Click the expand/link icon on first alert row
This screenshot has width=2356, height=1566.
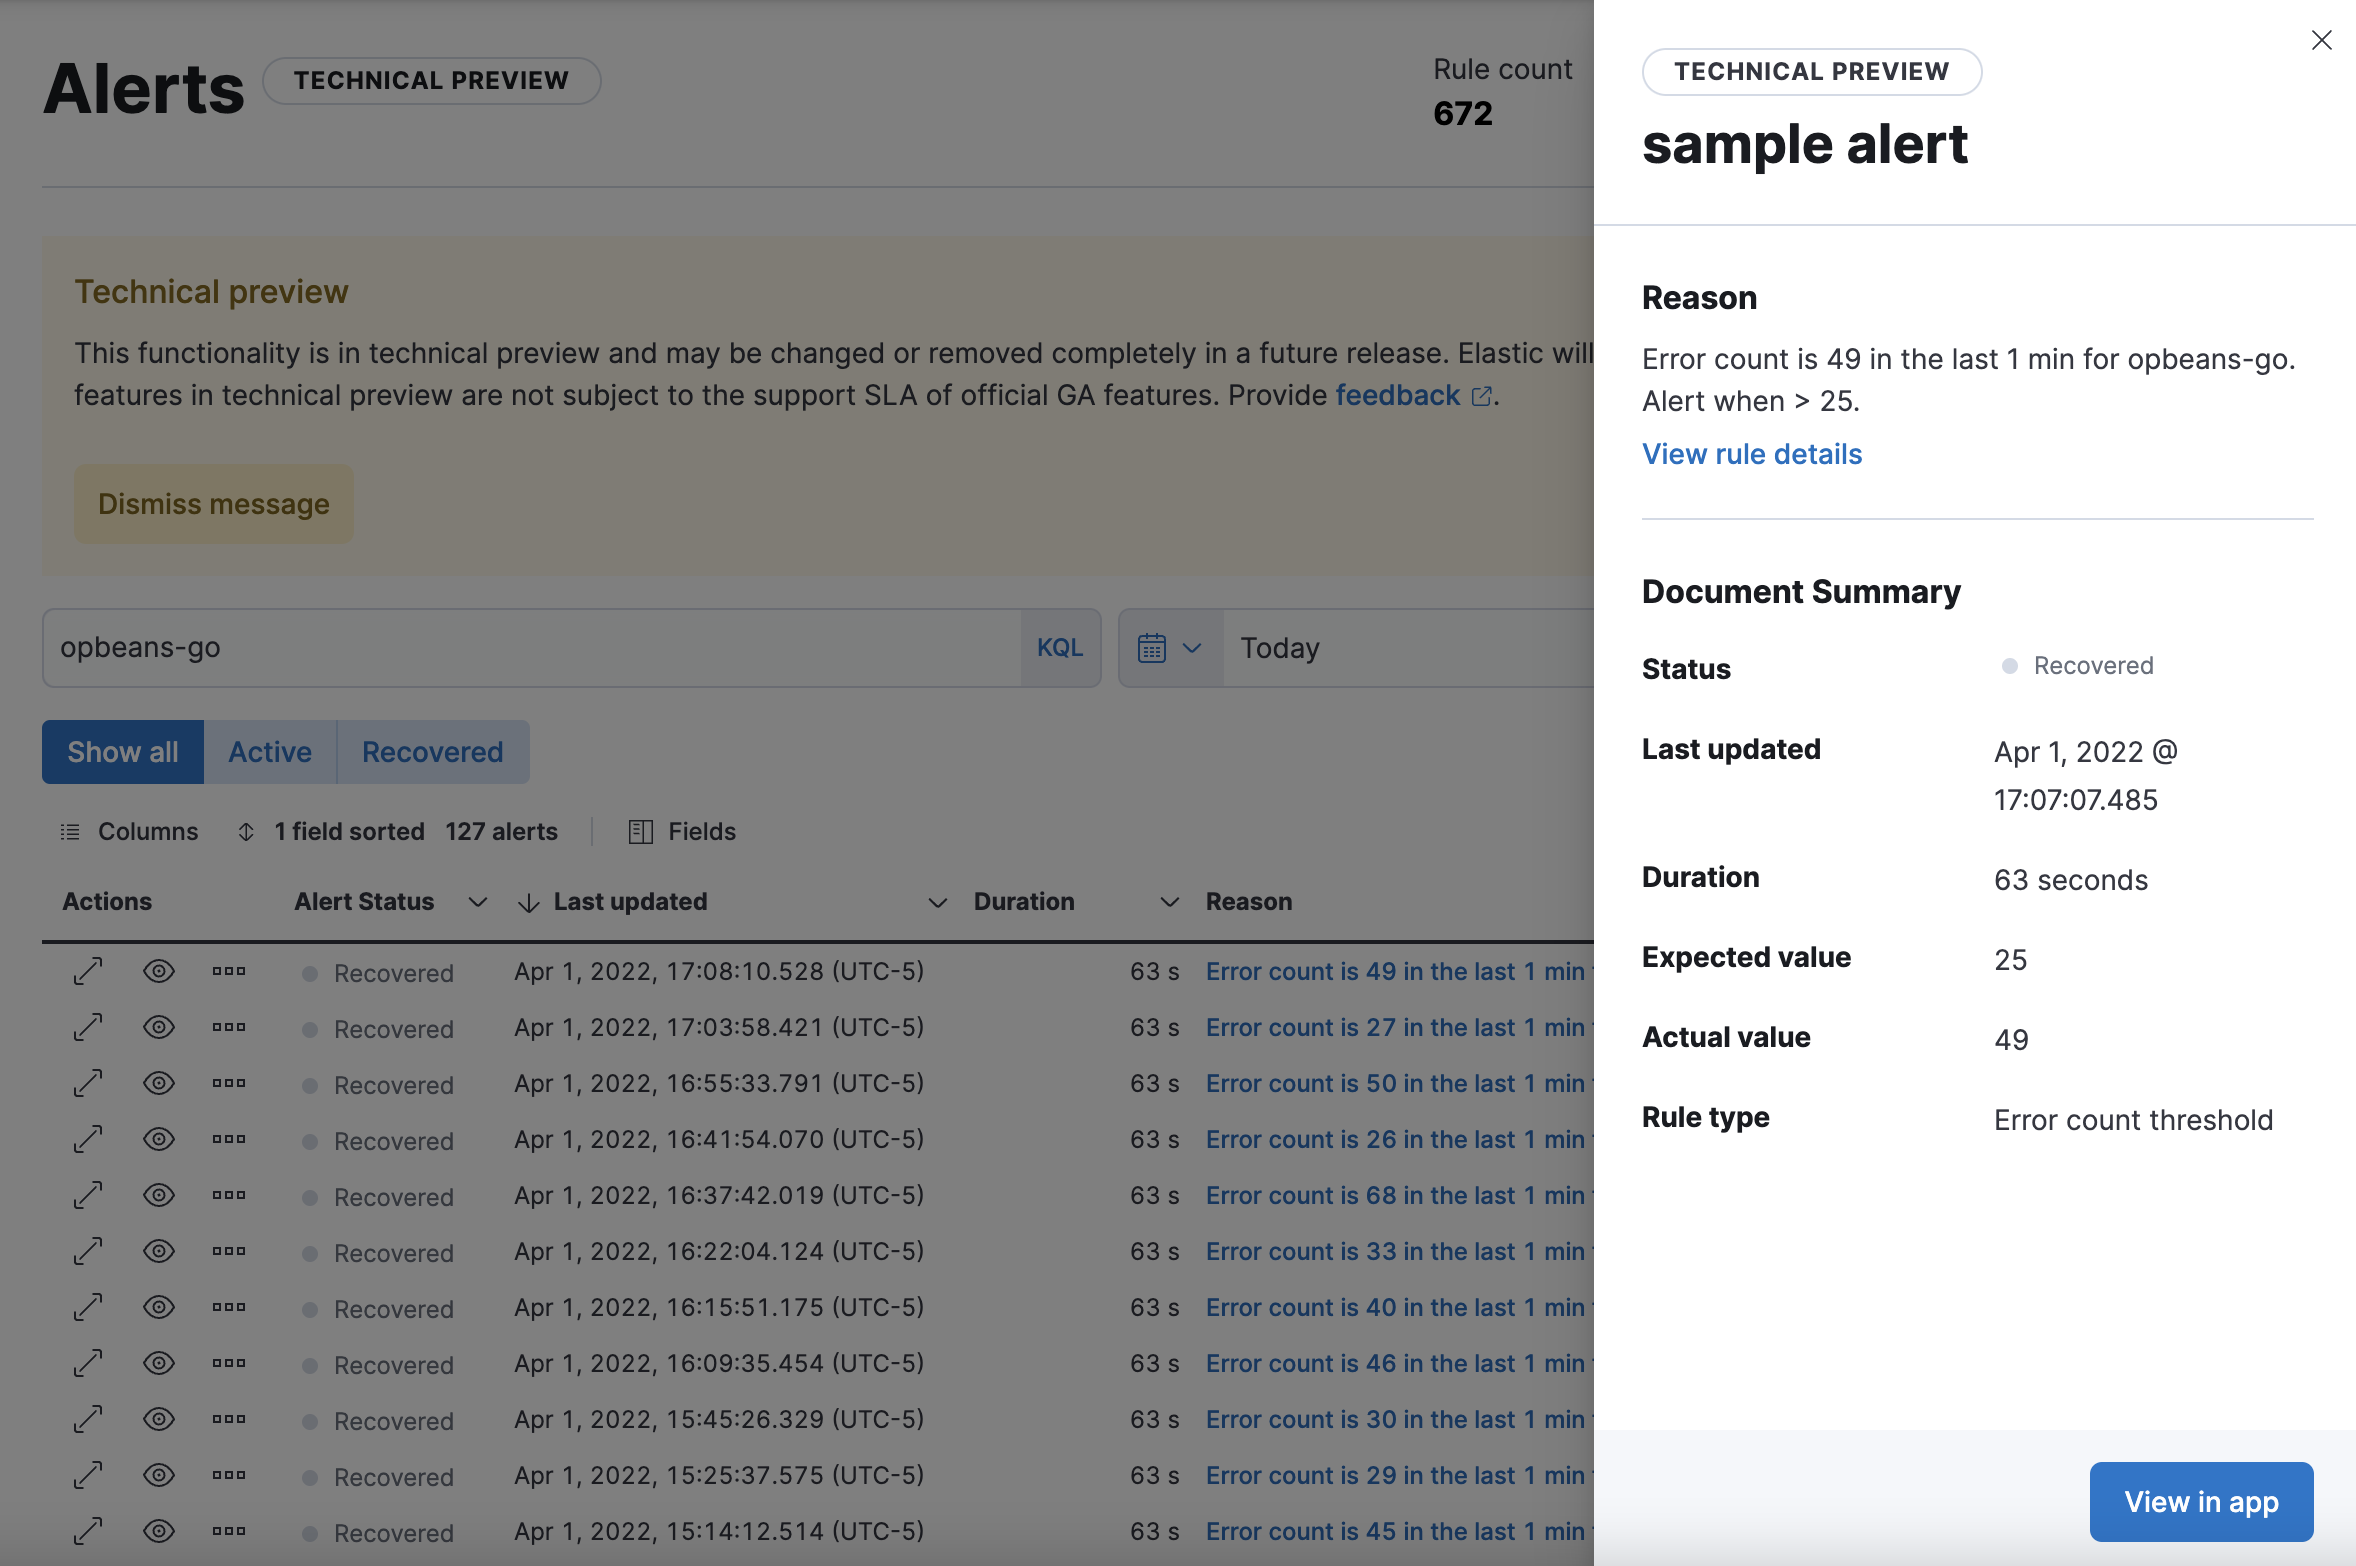[89, 968]
